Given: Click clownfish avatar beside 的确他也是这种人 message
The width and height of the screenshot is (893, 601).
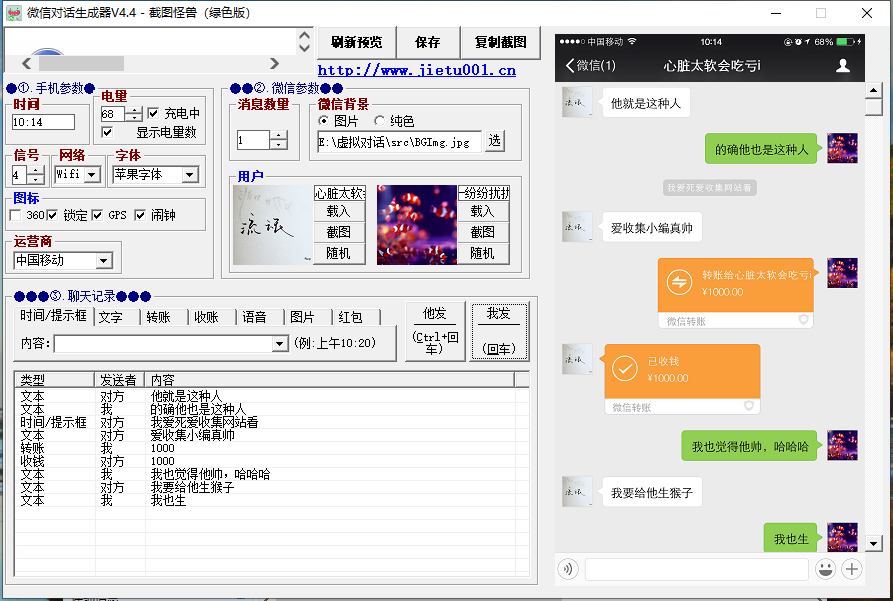Looking at the screenshot, I should click(x=842, y=148).
